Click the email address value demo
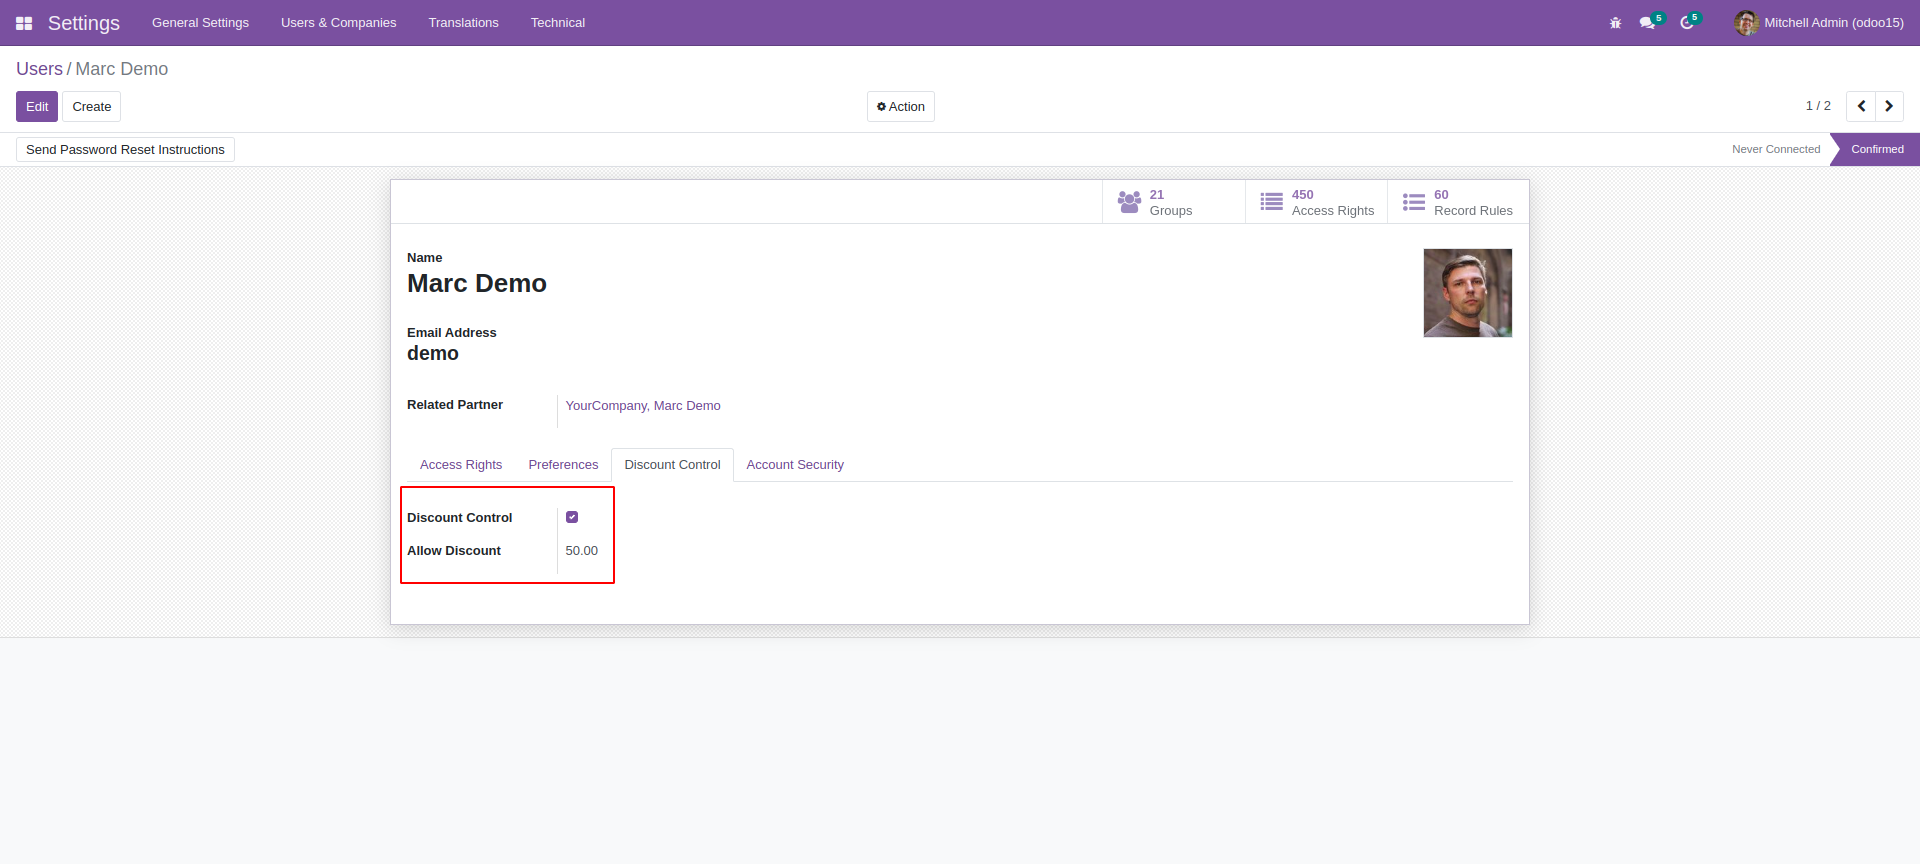 [x=433, y=354]
